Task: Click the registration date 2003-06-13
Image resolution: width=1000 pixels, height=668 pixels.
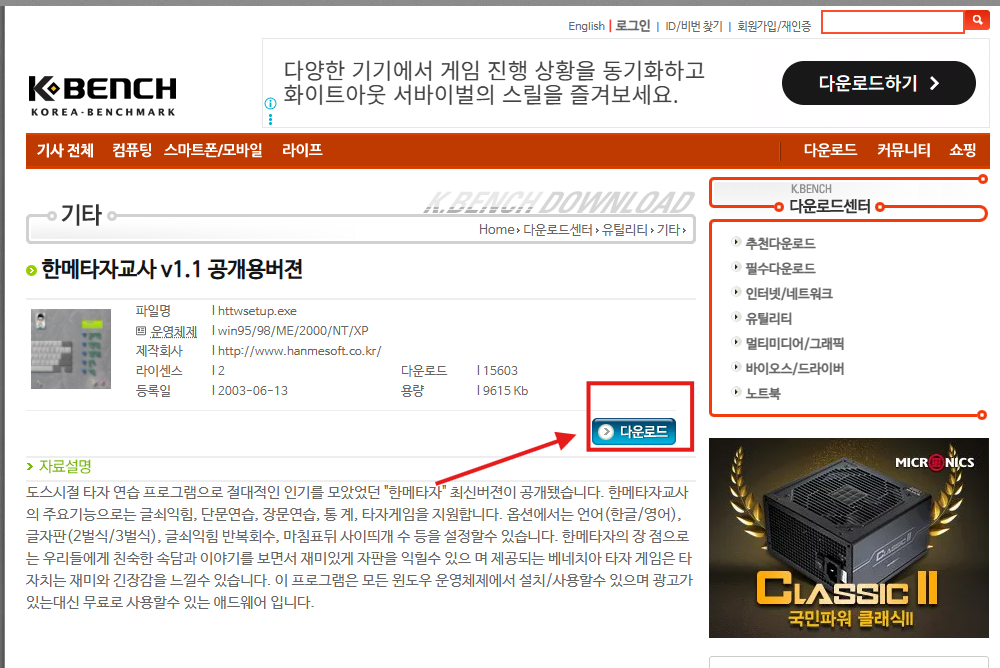Action: click(x=253, y=390)
